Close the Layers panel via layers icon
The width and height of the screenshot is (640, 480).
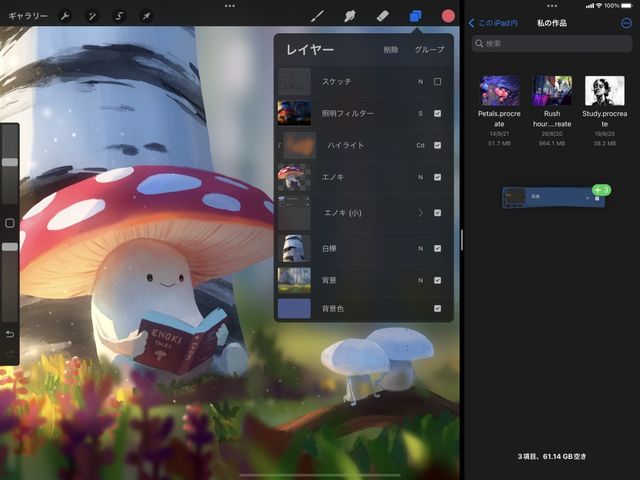coord(415,16)
